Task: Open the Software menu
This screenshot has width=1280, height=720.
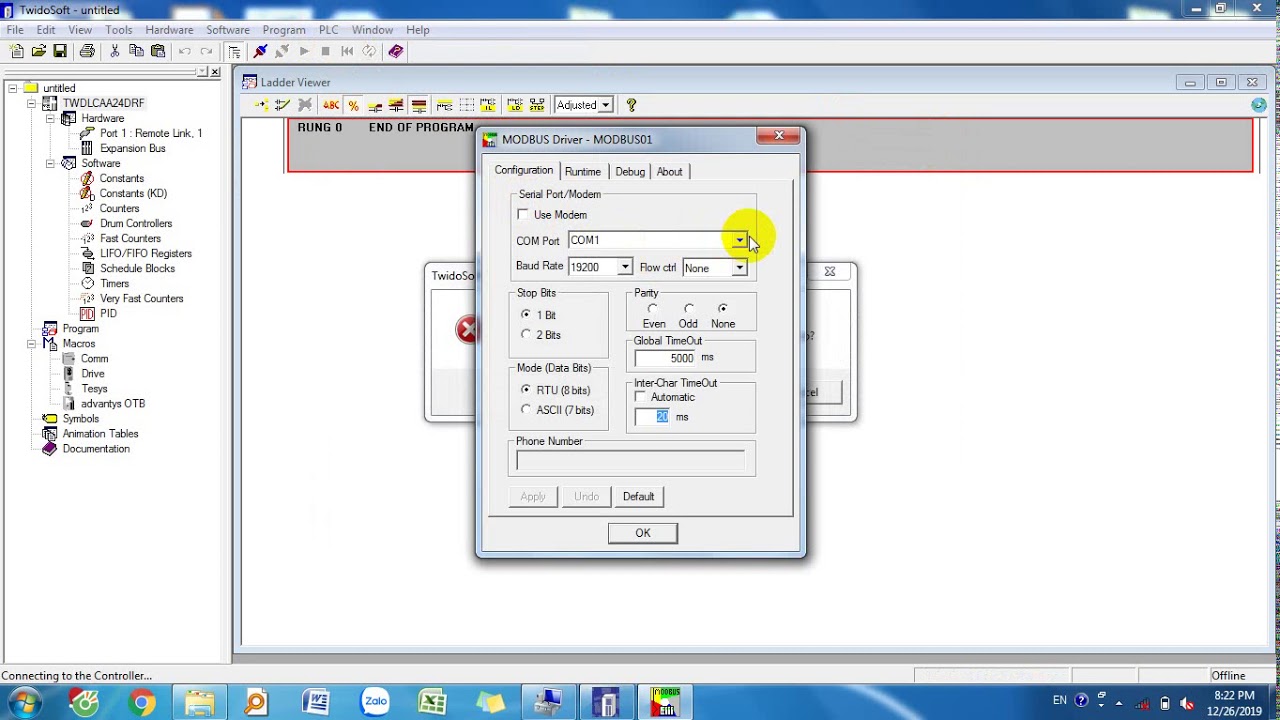Action: point(228,30)
